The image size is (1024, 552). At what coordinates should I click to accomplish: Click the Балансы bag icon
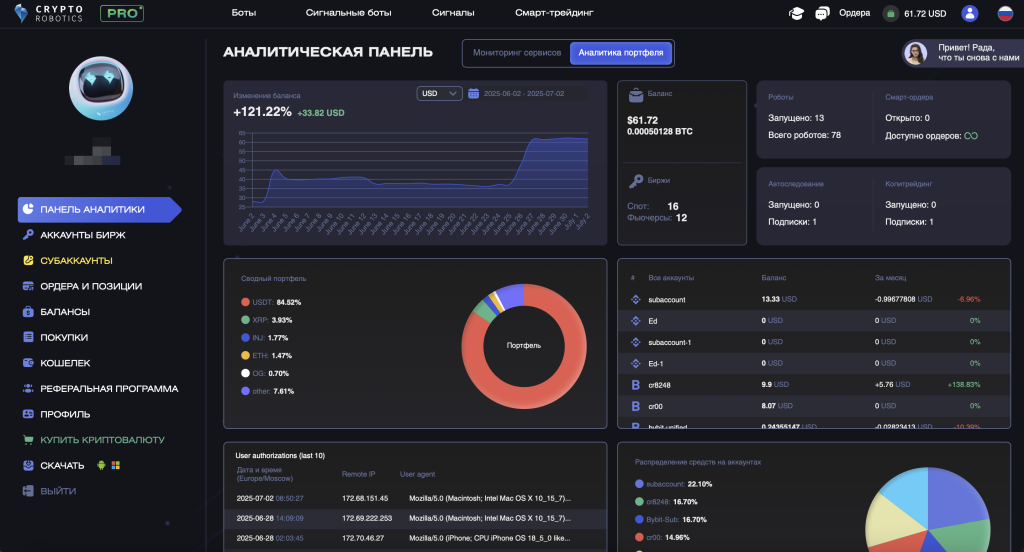tap(28, 312)
